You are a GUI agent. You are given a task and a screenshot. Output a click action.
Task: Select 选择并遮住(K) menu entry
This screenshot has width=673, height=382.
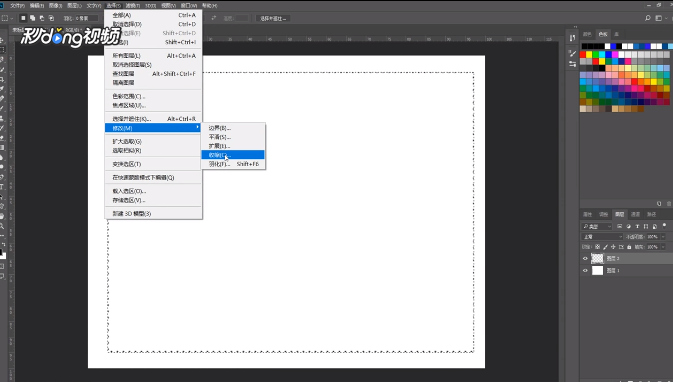tap(153, 119)
